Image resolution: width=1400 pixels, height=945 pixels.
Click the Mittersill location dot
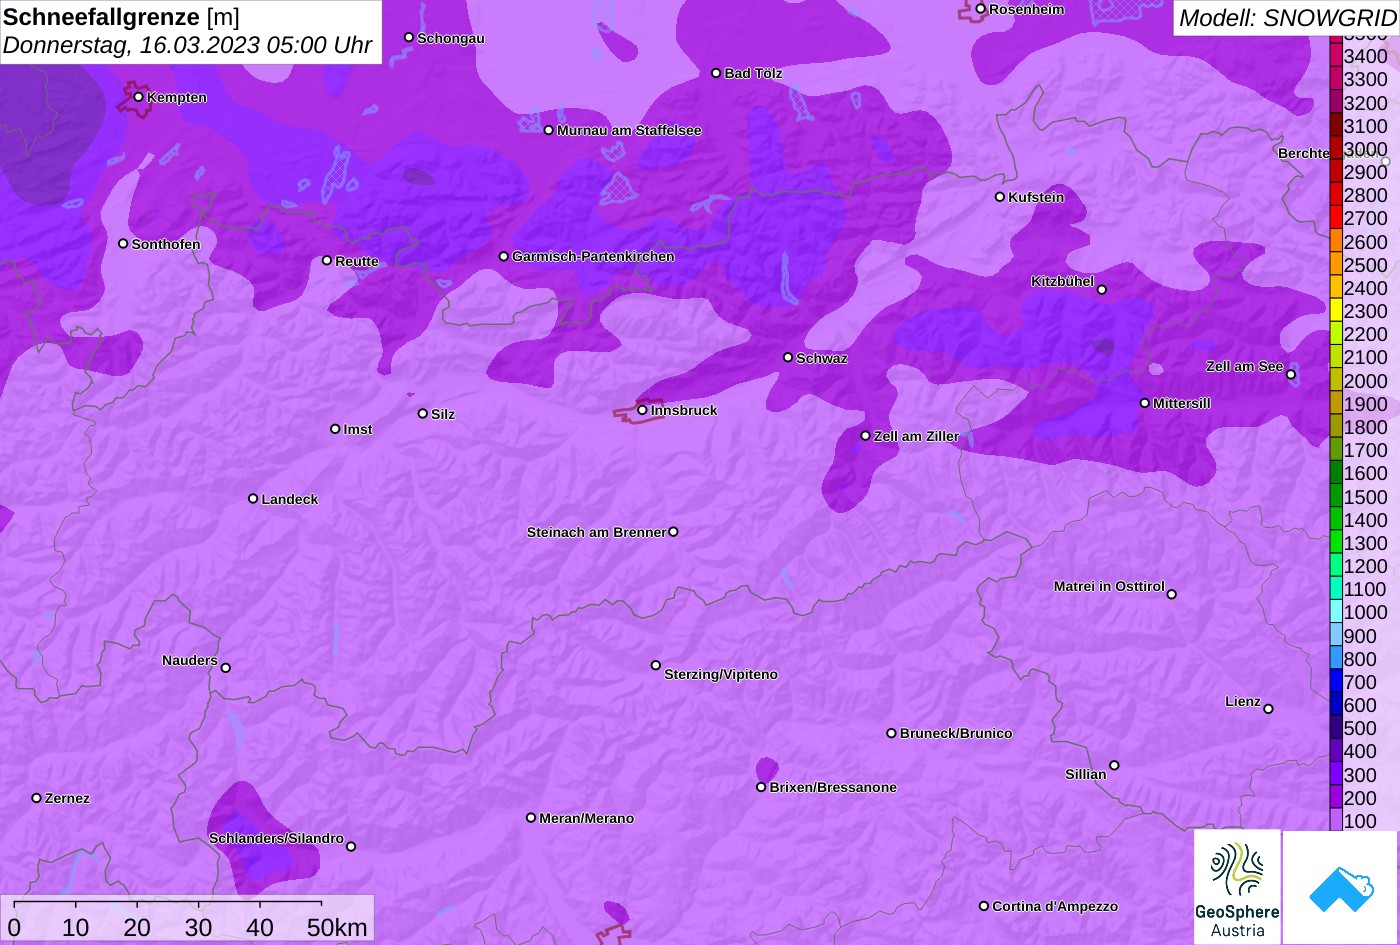[x=1145, y=403]
